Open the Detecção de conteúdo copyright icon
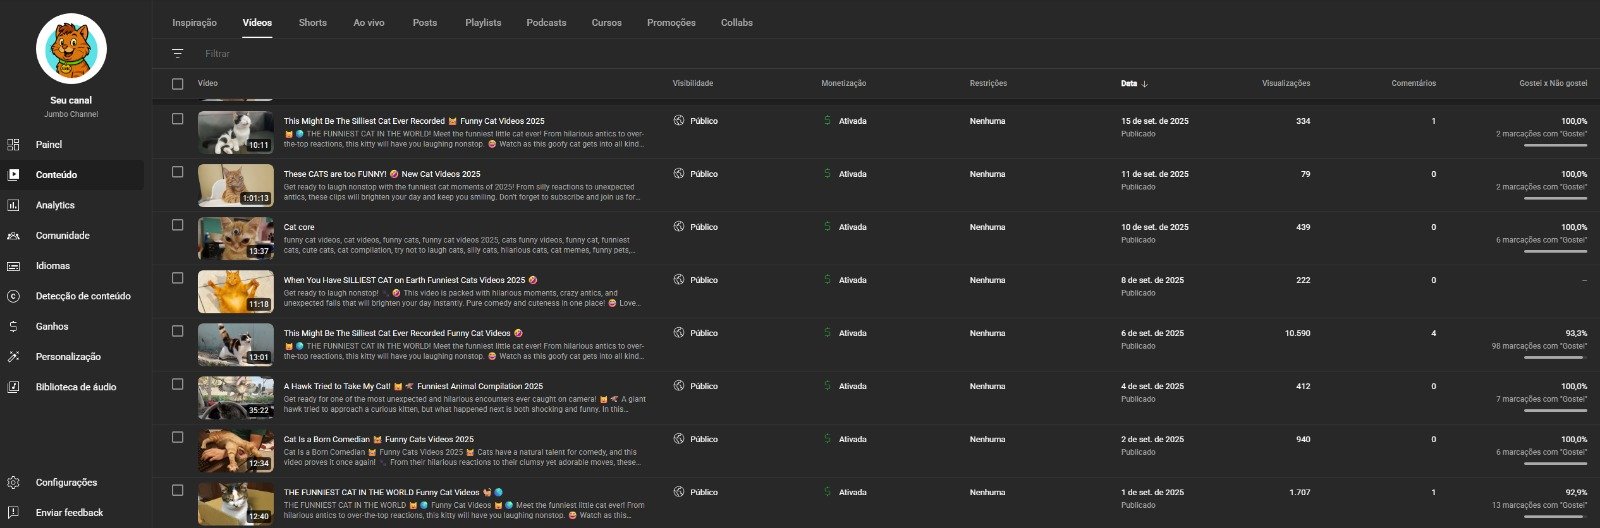This screenshot has width=1600, height=528. (x=13, y=296)
